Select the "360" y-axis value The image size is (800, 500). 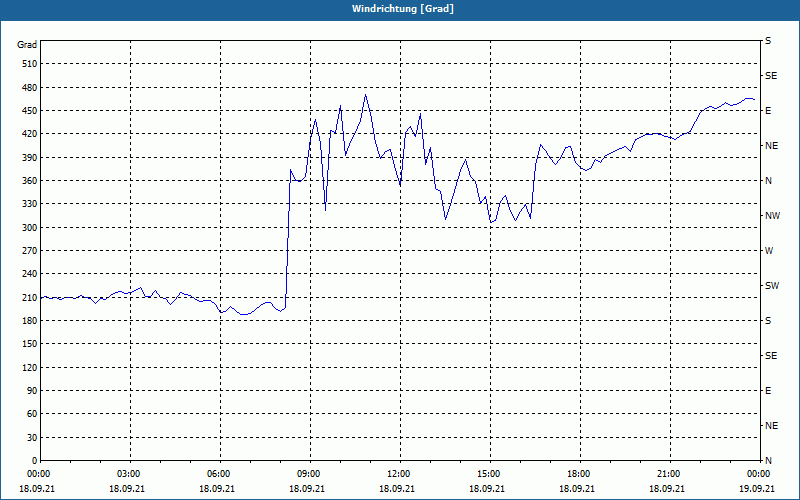click(x=30, y=181)
